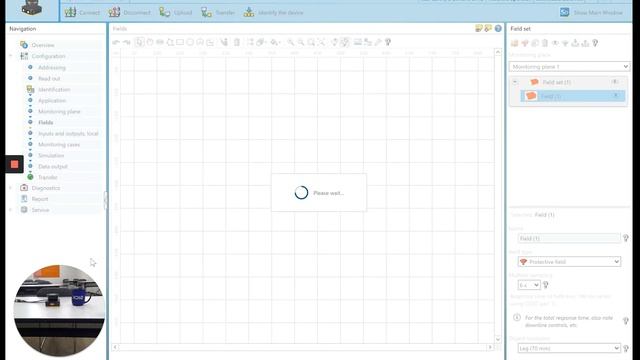640x360 pixels.
Task: Click the trash icon in Field set toolbar
Action: (545, 43)
